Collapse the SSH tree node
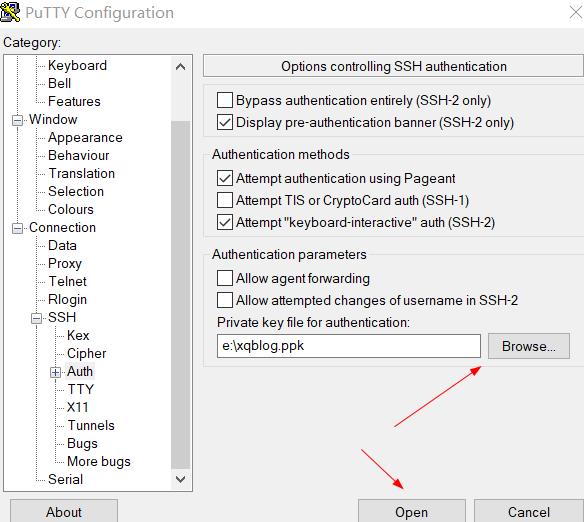Screen dimensions: 584x522 click(x=36, y=318)
